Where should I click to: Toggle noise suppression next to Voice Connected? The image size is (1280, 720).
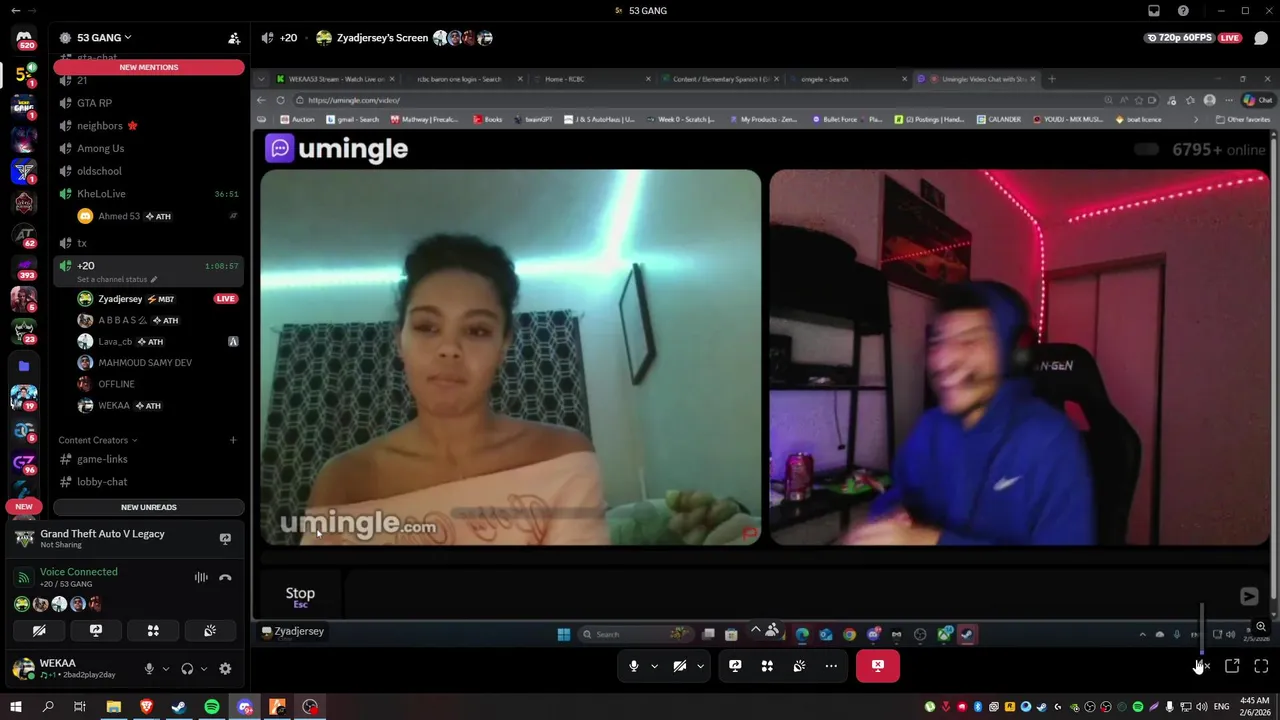(x=201, y=577)
